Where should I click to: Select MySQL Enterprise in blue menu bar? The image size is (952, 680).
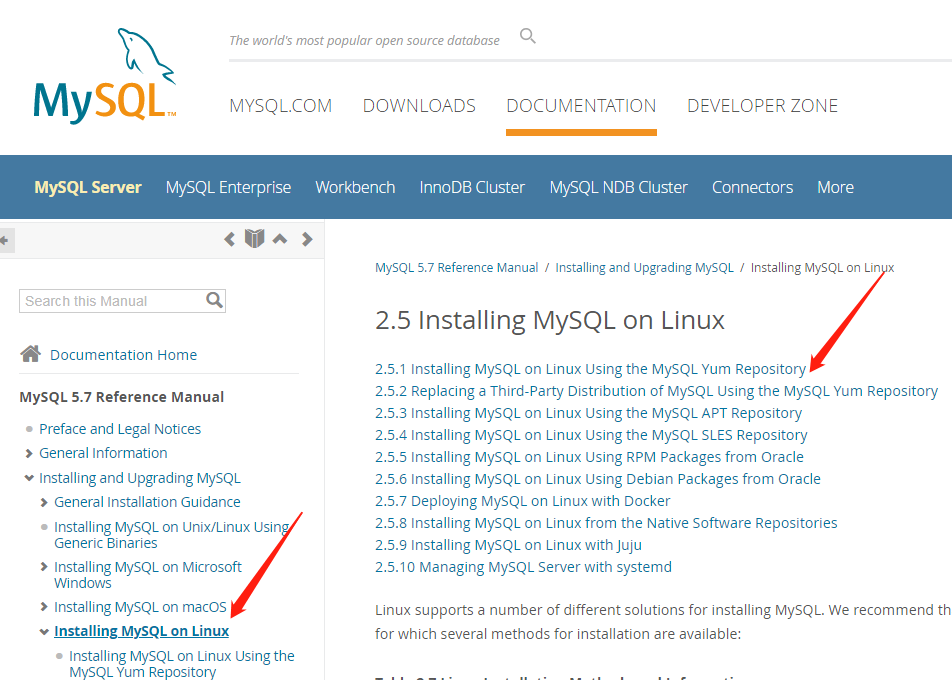228,187
